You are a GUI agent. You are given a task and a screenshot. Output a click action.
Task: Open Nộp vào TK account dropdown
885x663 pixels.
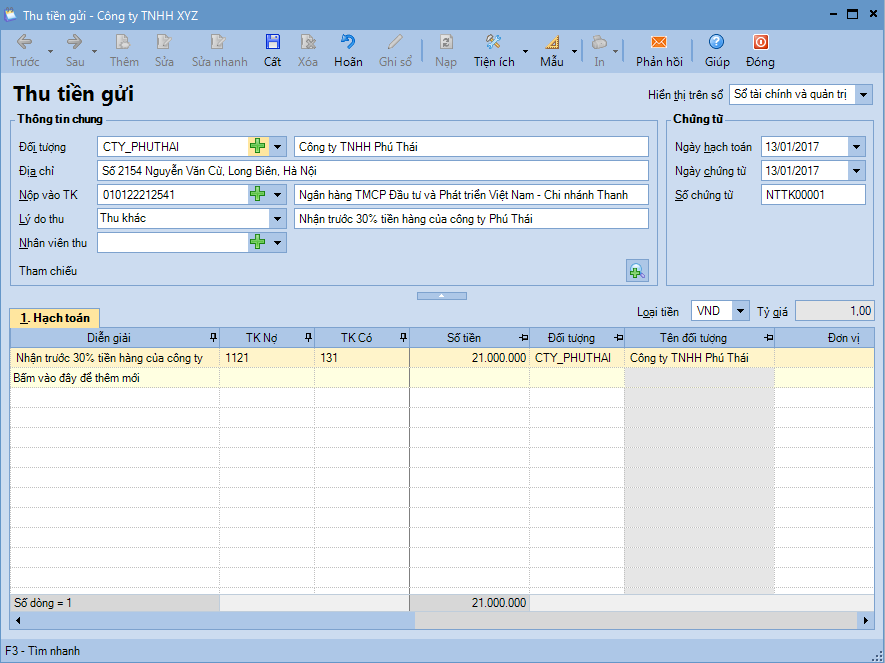tap(277, 195)
